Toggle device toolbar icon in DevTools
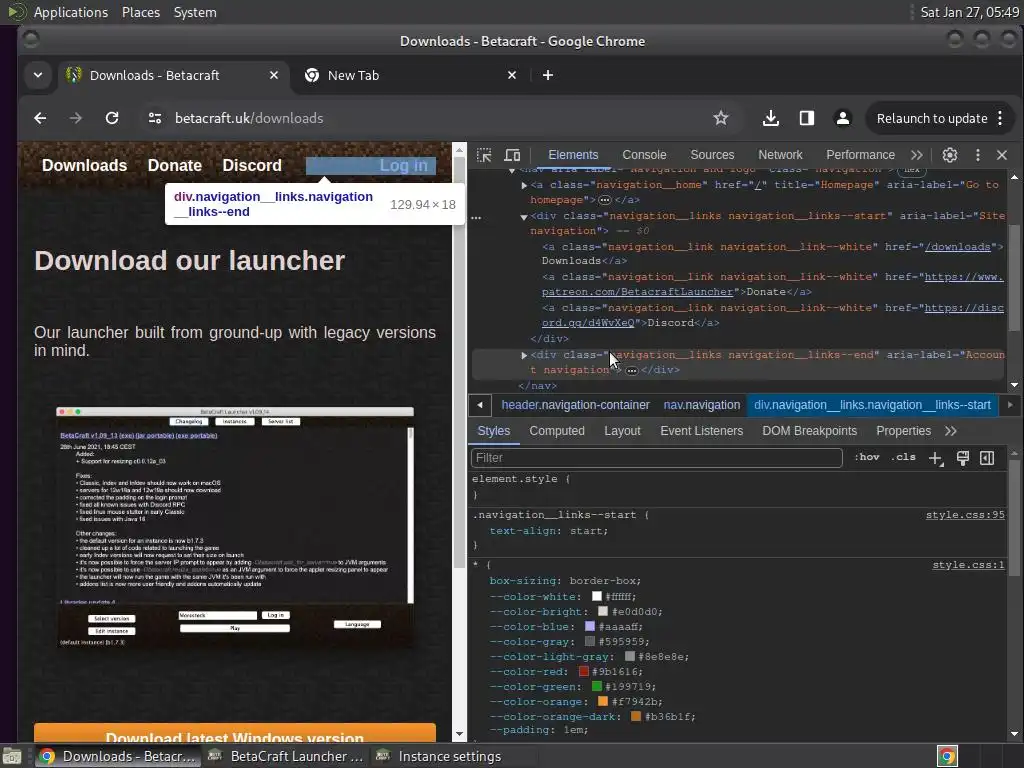 [x=513, y=155]
